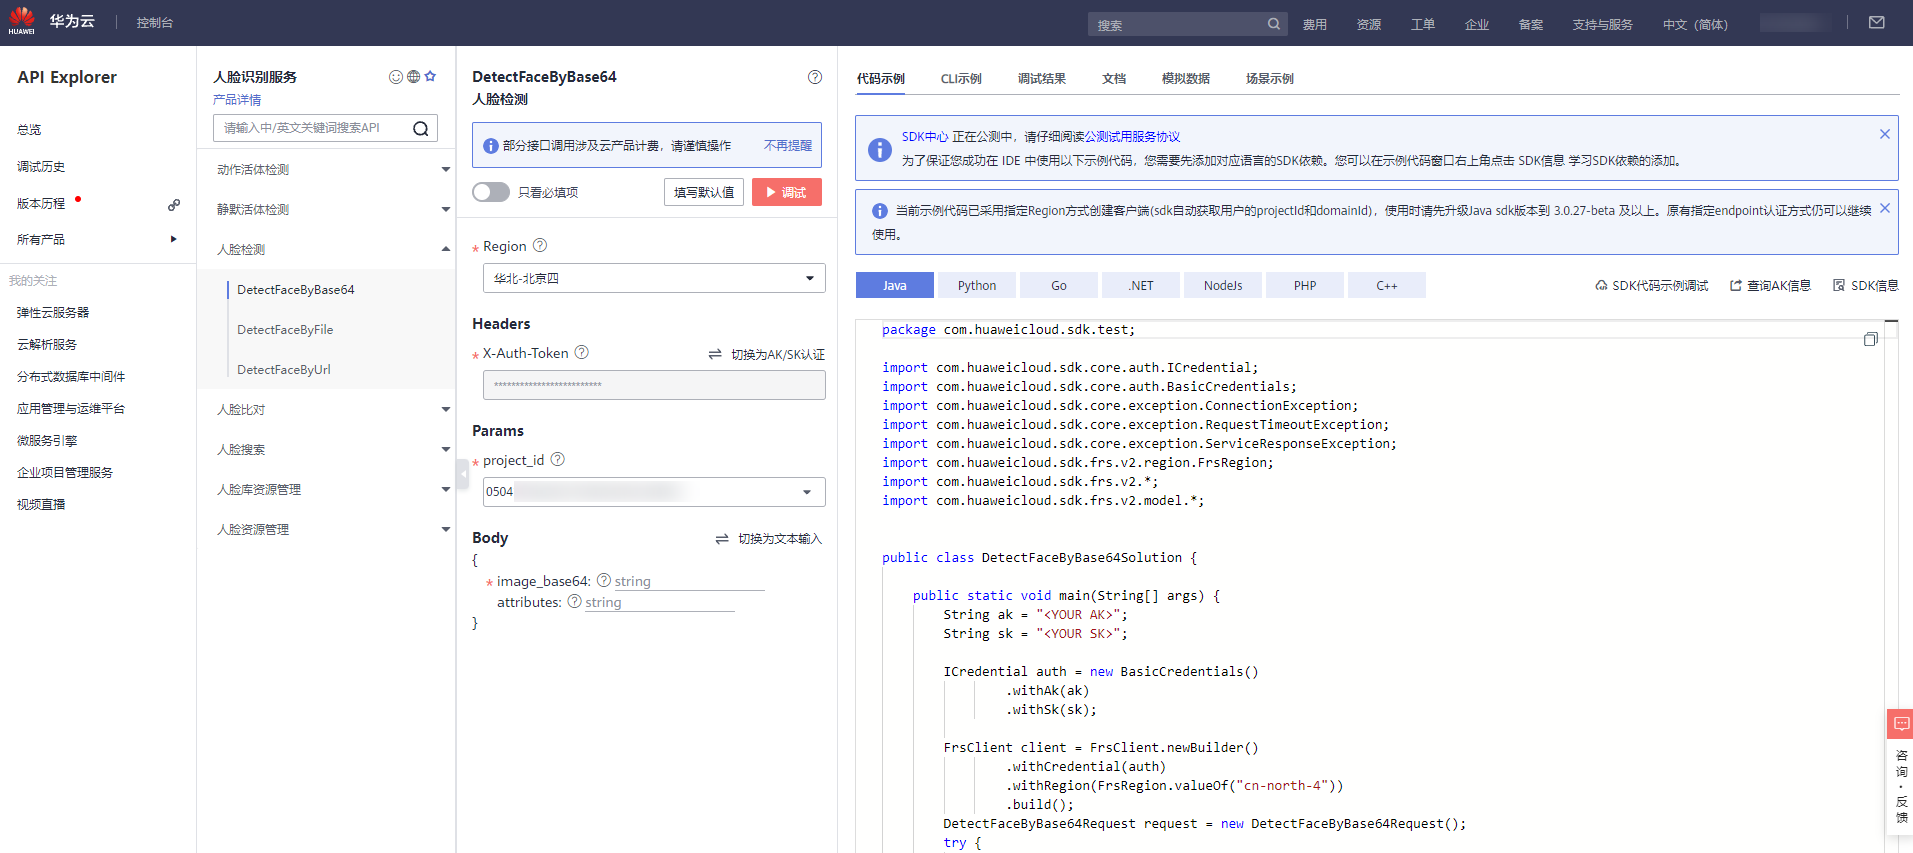Copy code with the copy icon
The height and width of the screenshot is (853, 1913).
coord(1871,340)
